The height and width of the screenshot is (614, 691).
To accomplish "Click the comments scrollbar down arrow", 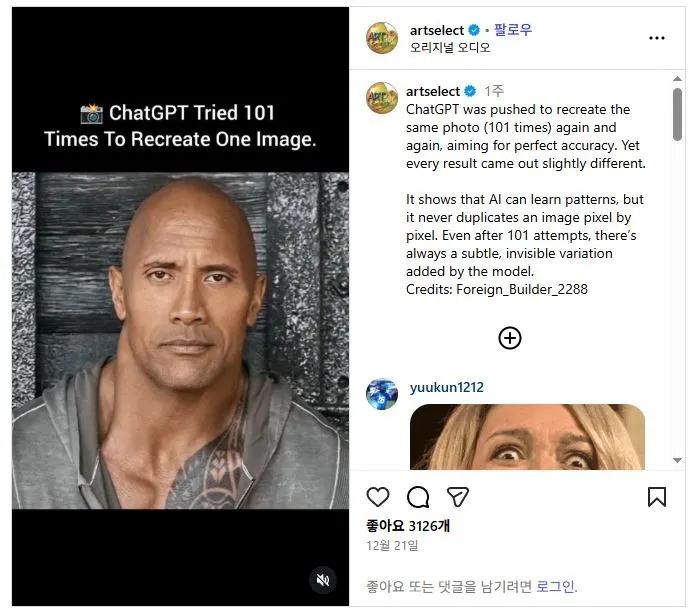I will point(677,460).
